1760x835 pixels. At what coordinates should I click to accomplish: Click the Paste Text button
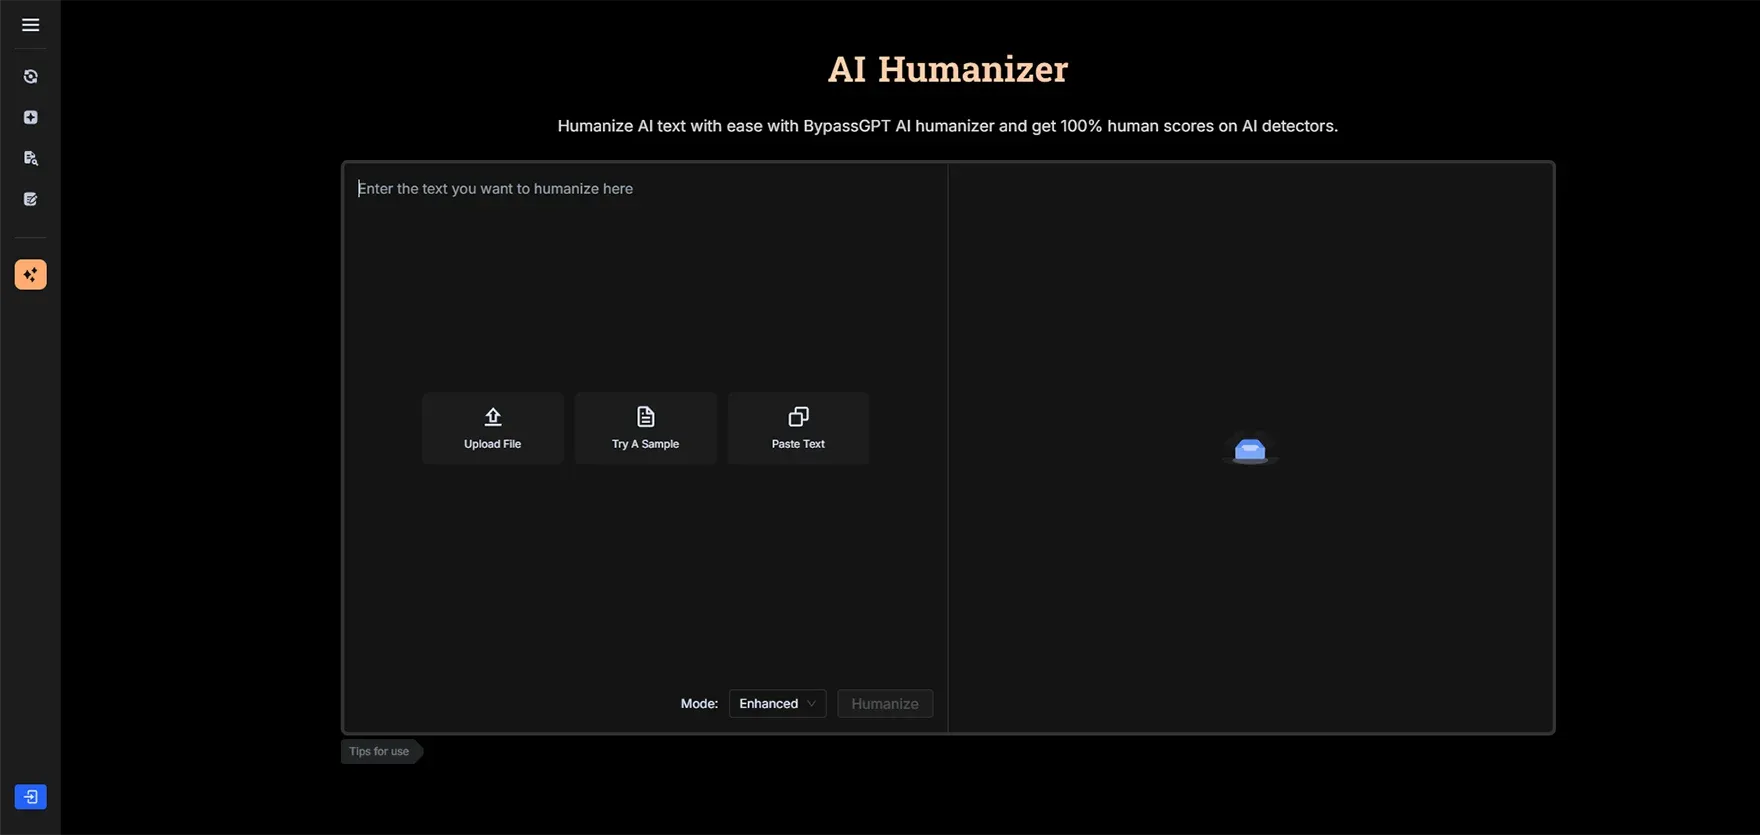click(798, 428)
